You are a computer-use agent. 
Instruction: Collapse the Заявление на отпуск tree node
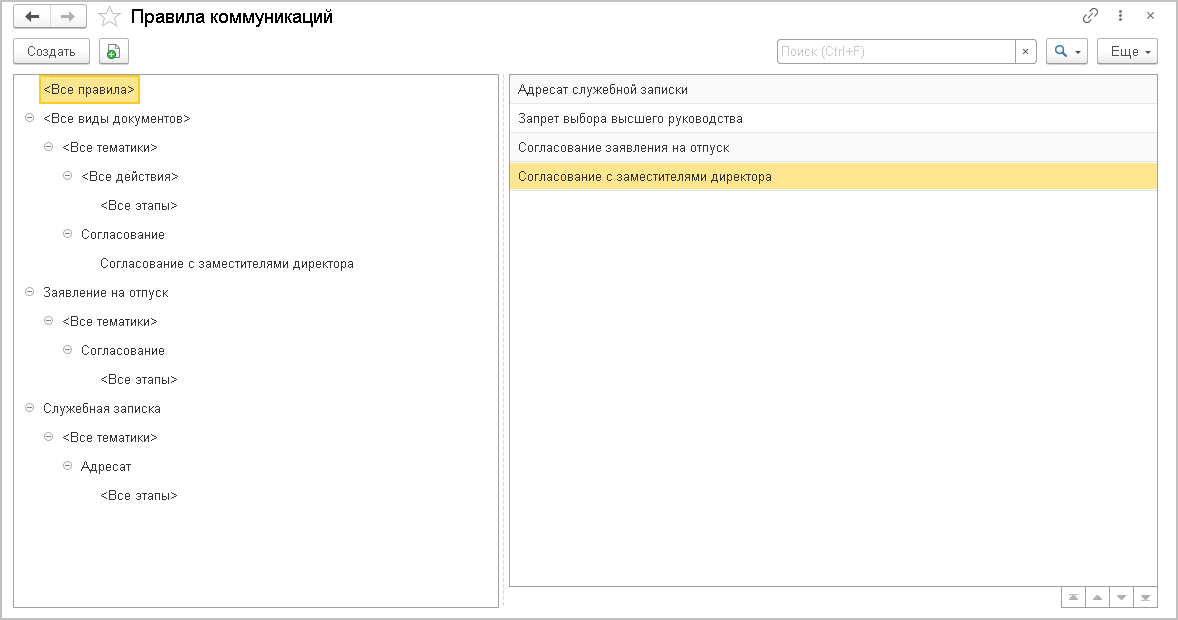click(x=30, y=293)
